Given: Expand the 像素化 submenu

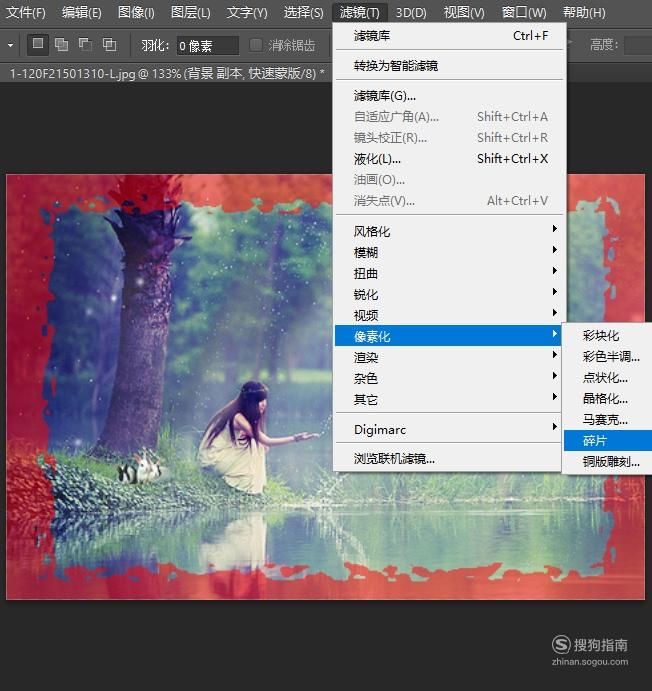Looking at the screenshot, I should pos(448,336).
